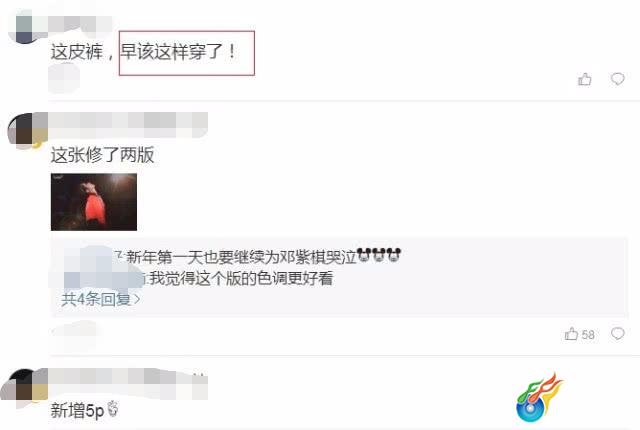Viewport: 640px width, 430px height.
Task: Click blurred username above 新增5p
Action: point(128,384)
